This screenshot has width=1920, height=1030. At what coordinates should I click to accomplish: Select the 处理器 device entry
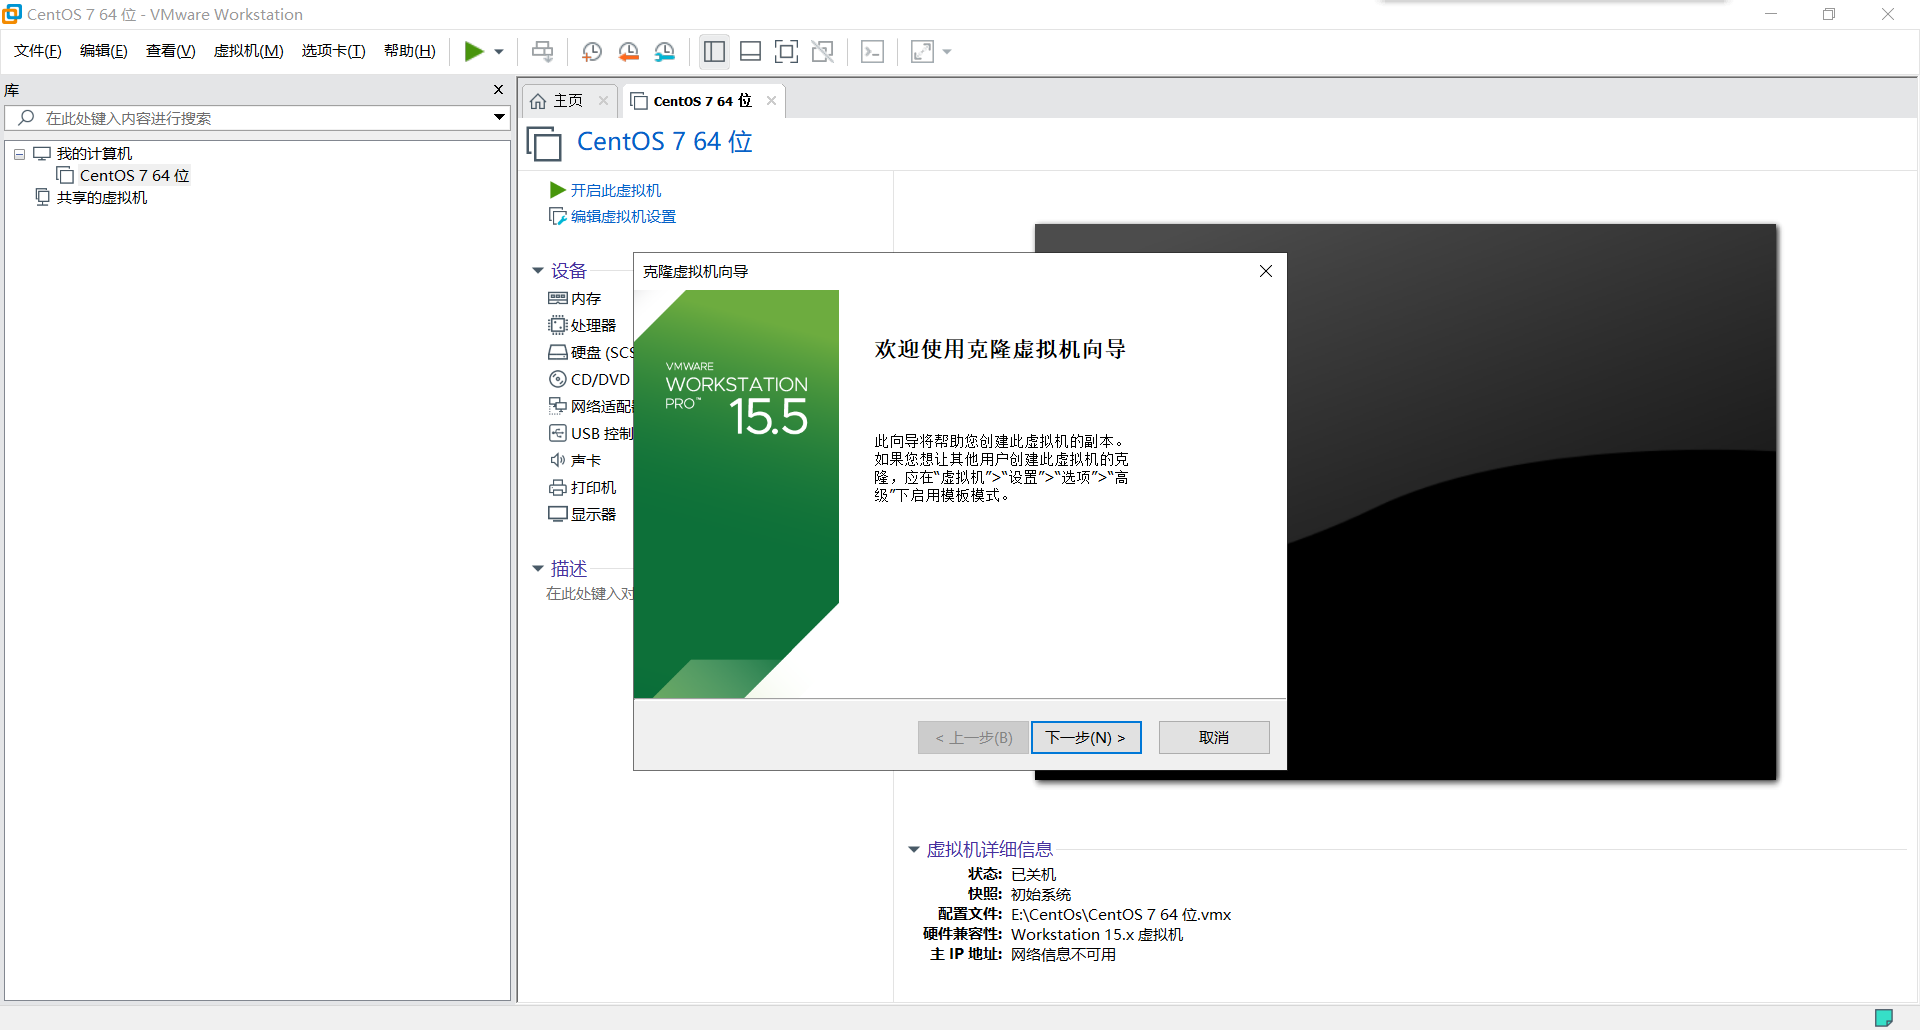point(582,326)
